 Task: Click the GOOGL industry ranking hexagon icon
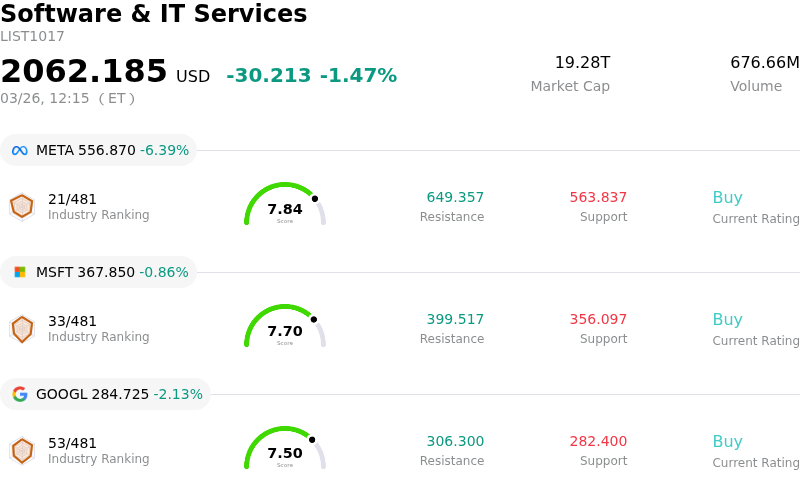pyautogui.click(x=22, y=450)
